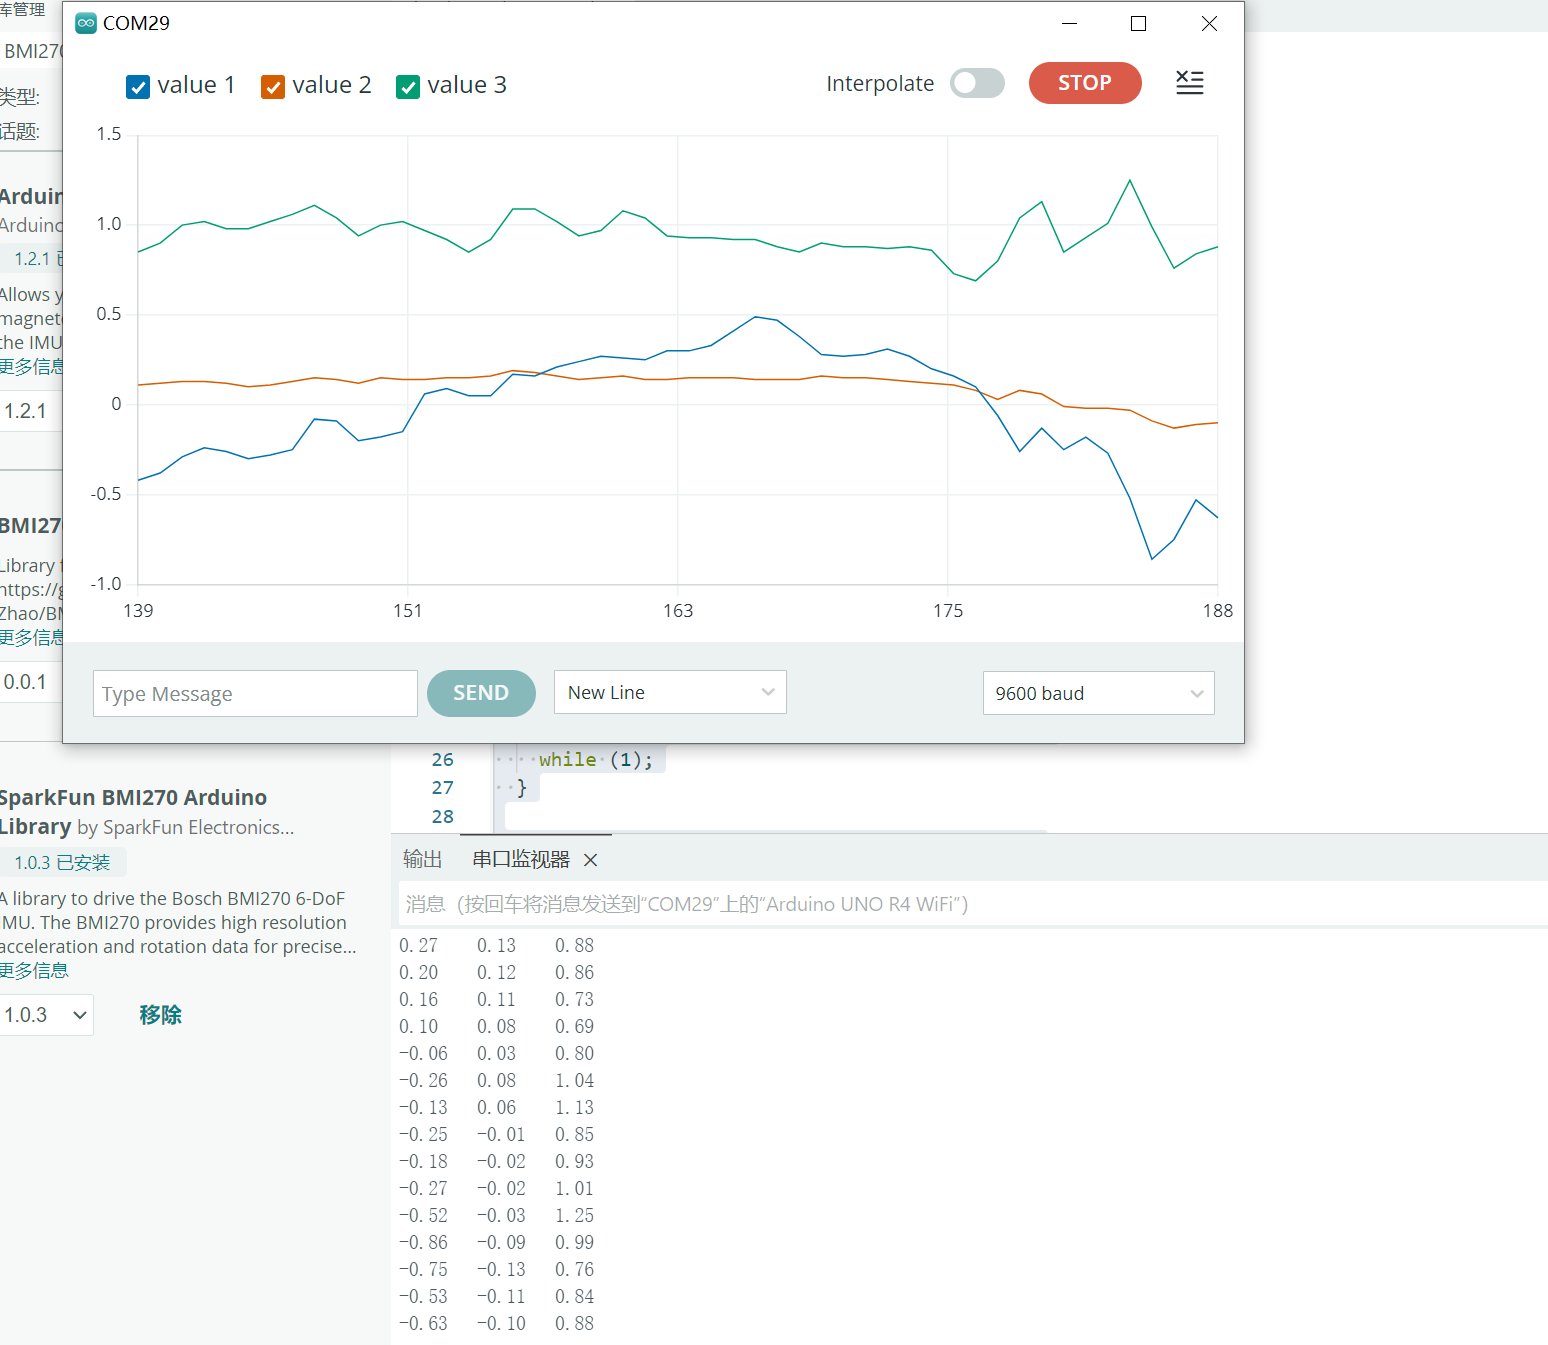
Task: Open the New Line ending dropdown
Action: 670,692
